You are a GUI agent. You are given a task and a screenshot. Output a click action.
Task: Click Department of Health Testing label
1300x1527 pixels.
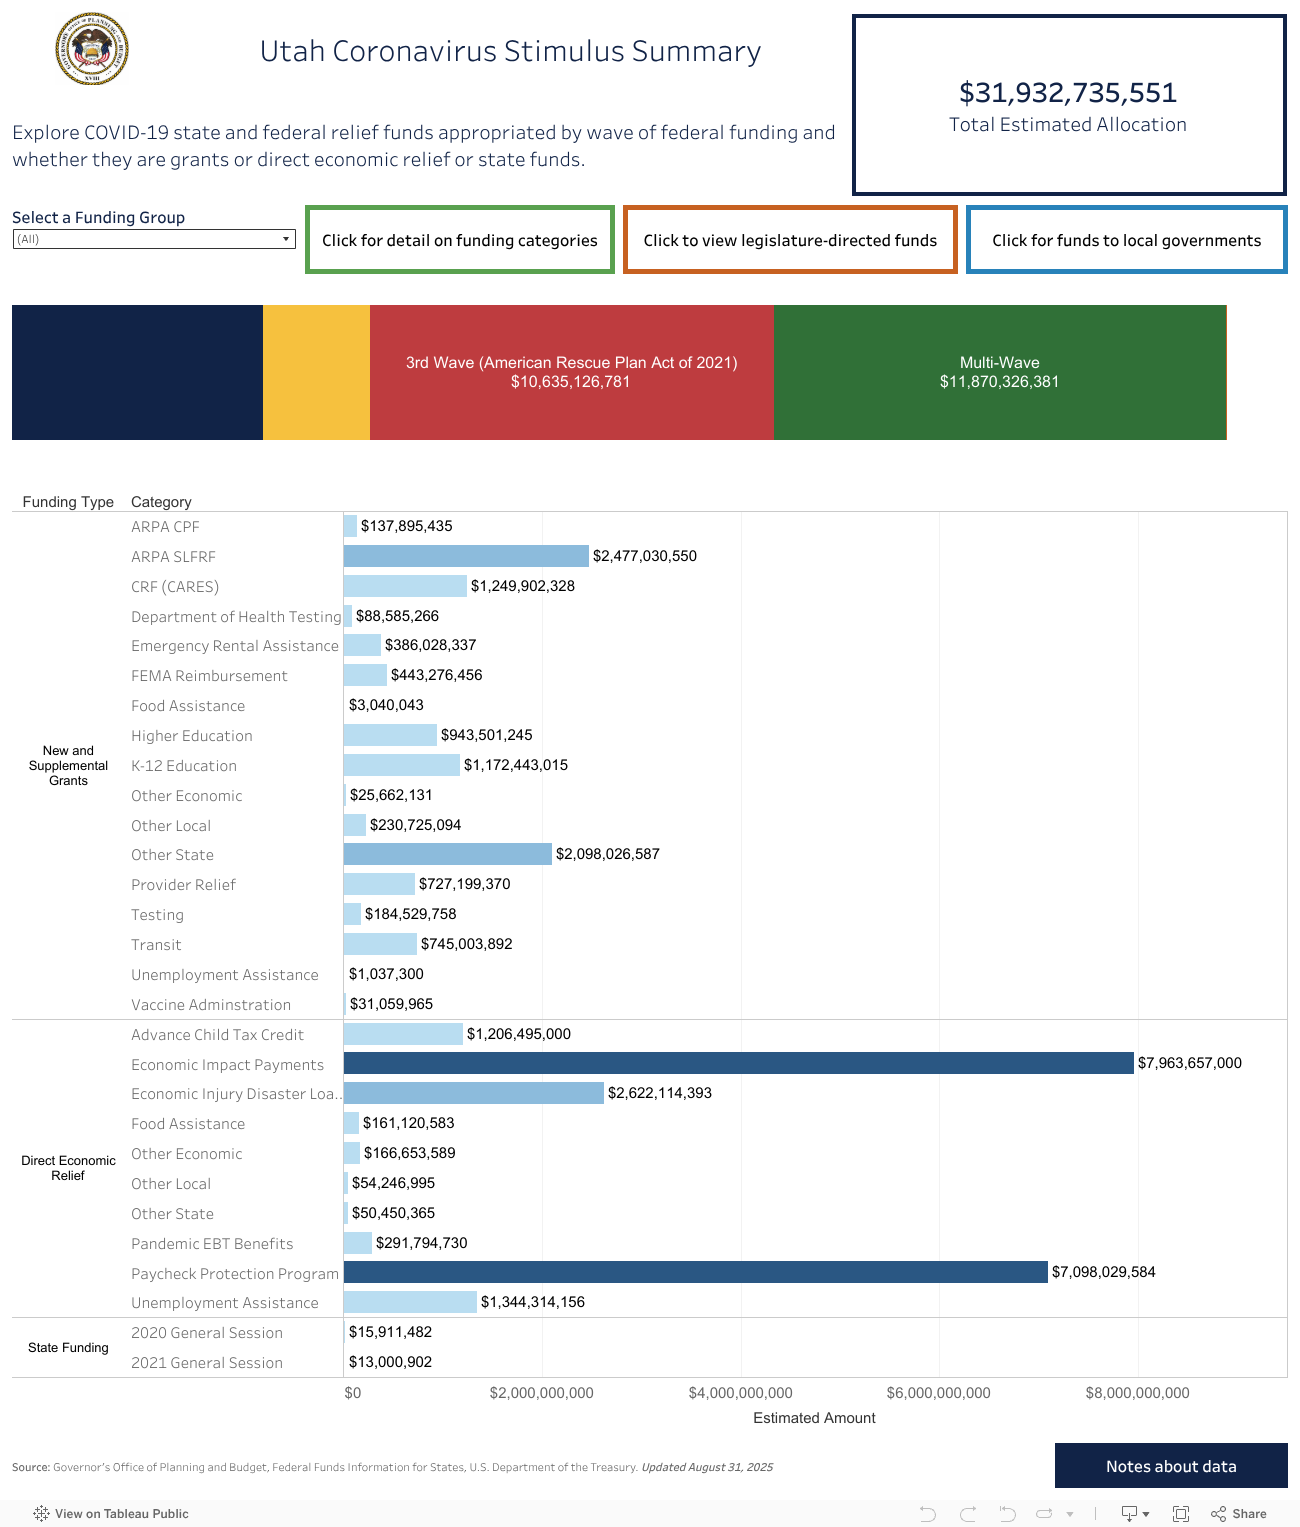tap(236, 617)
